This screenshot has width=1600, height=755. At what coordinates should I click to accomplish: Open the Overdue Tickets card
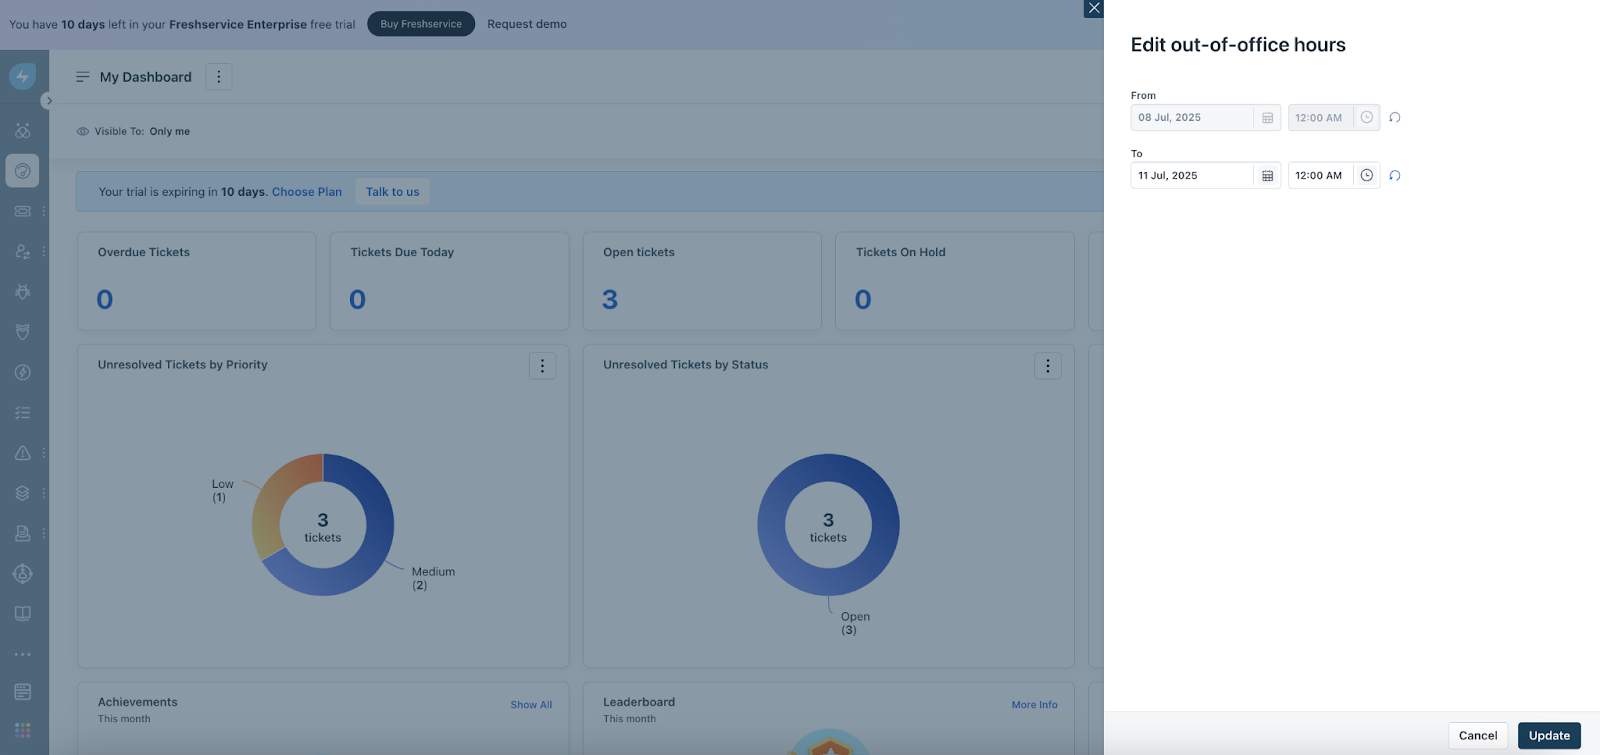[x=197, y=281]
